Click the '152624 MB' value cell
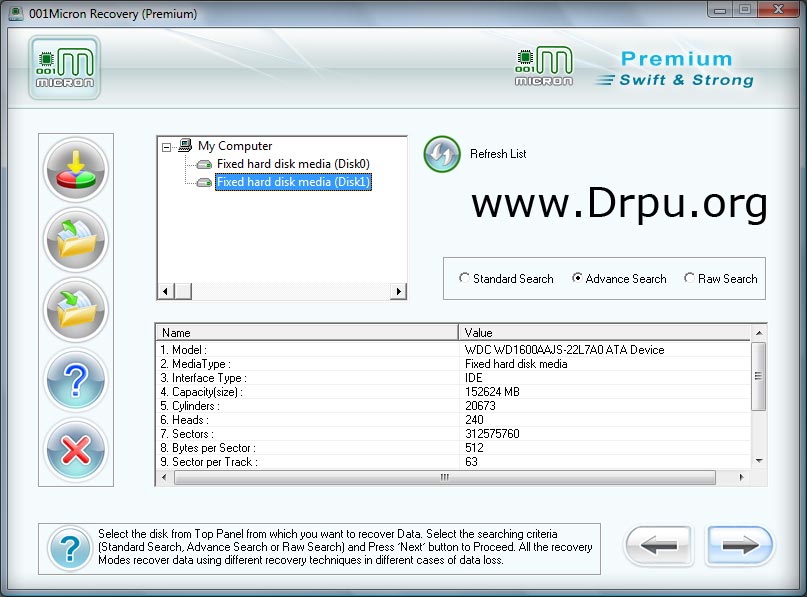 (x=492, y=392)
